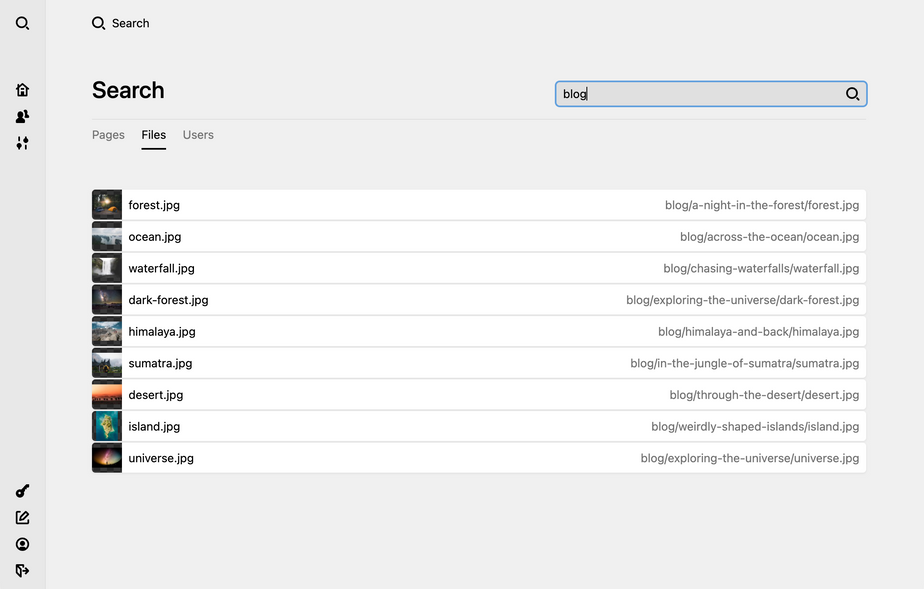Click the desert.jpg thumbnail image

pyautogui.click(x=107, y=395)
